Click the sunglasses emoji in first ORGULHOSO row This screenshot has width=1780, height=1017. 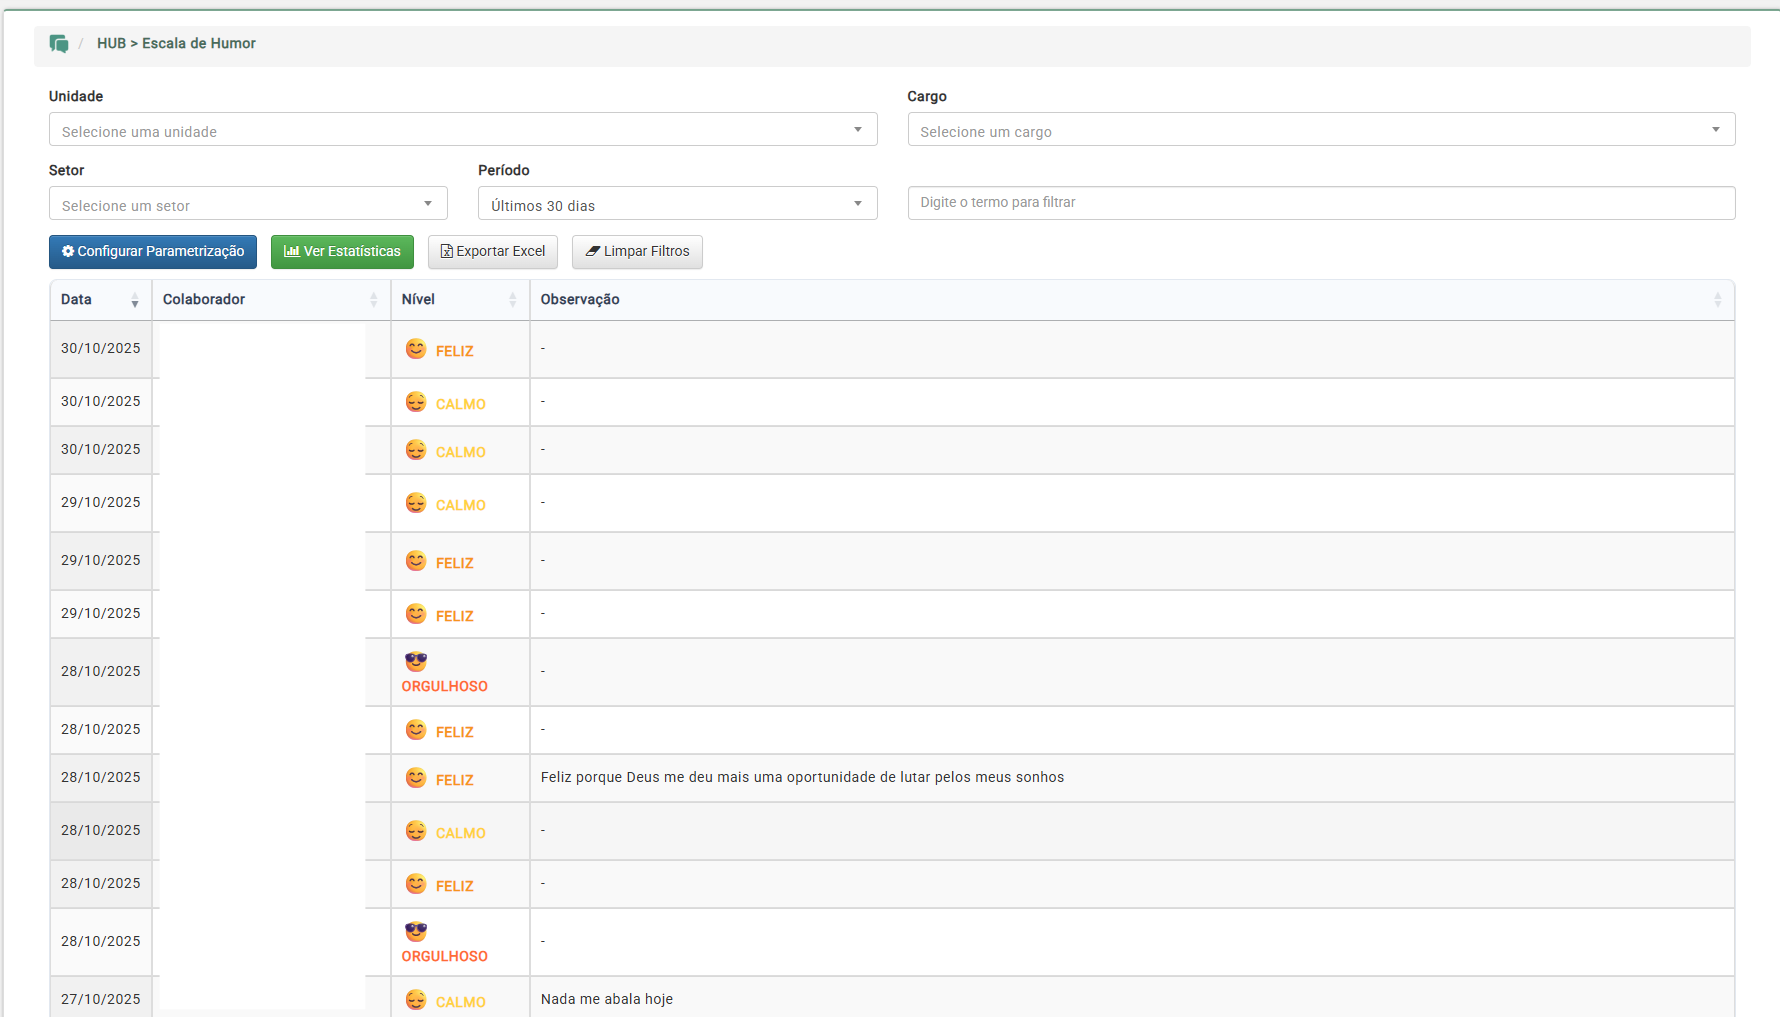[416, 661]
